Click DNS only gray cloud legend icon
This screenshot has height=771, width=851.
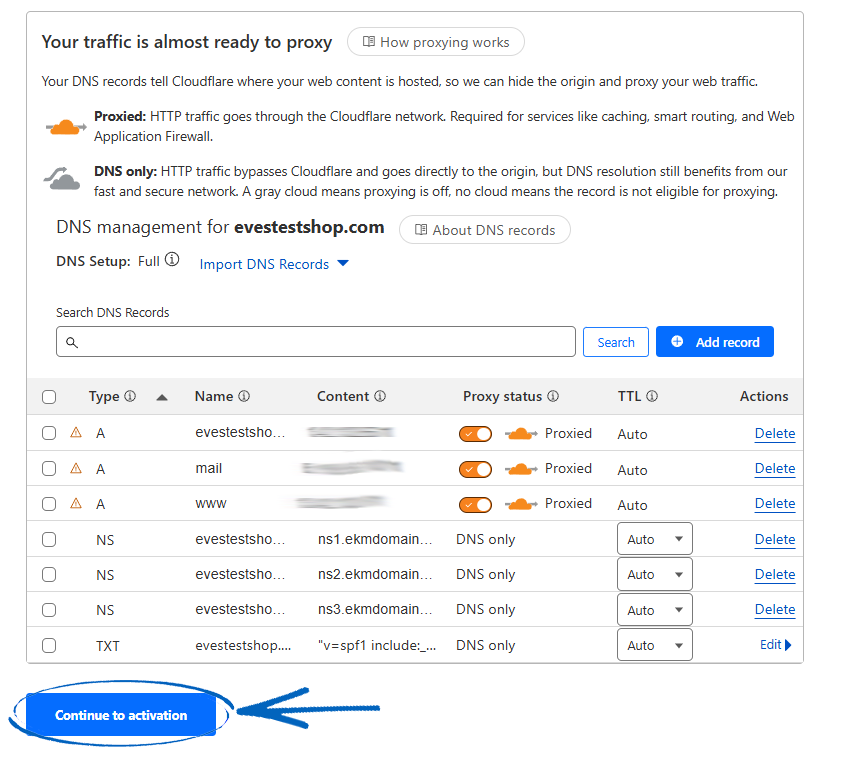[62, 179]
